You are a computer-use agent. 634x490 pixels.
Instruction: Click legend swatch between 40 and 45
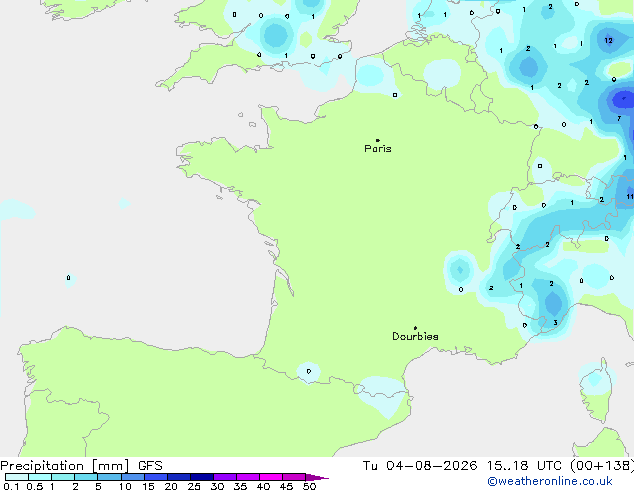coord(271,477)
